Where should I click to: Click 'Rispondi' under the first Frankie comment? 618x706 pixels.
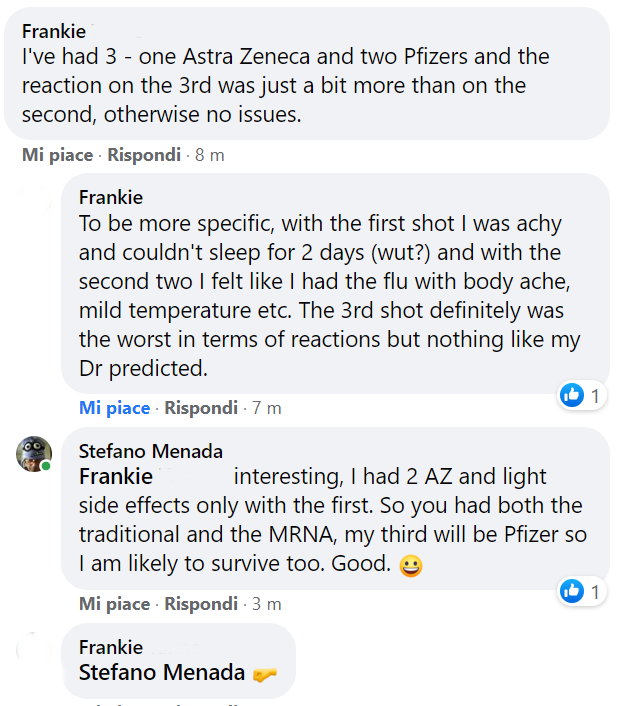tap(144, 155)
